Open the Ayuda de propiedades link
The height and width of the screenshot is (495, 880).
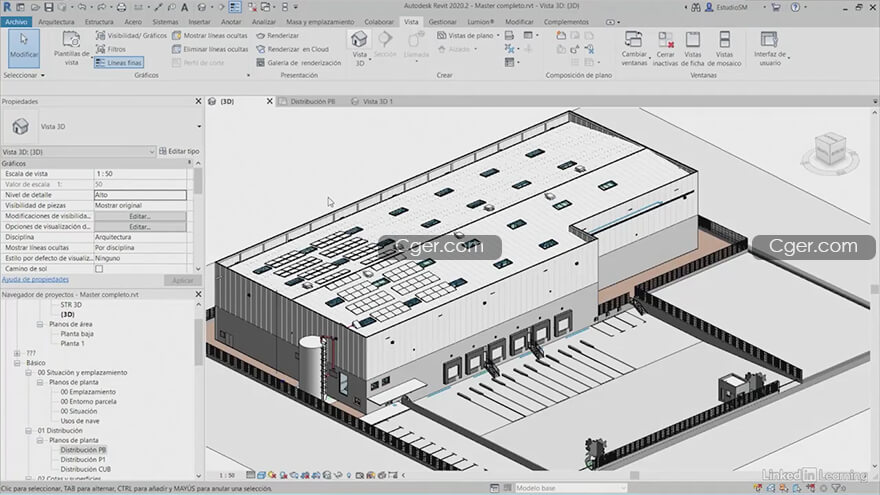point(36,280)
